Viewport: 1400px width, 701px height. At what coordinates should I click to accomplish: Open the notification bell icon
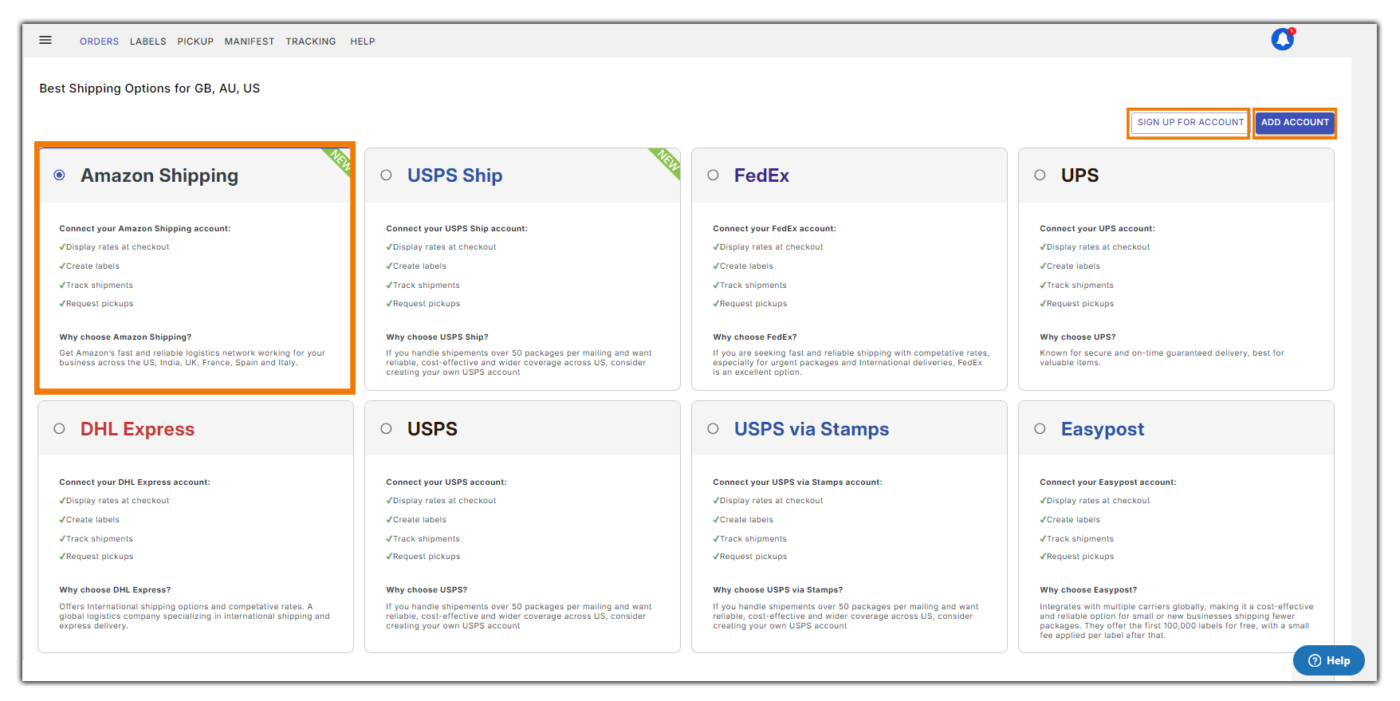[x=1282, y=39]
